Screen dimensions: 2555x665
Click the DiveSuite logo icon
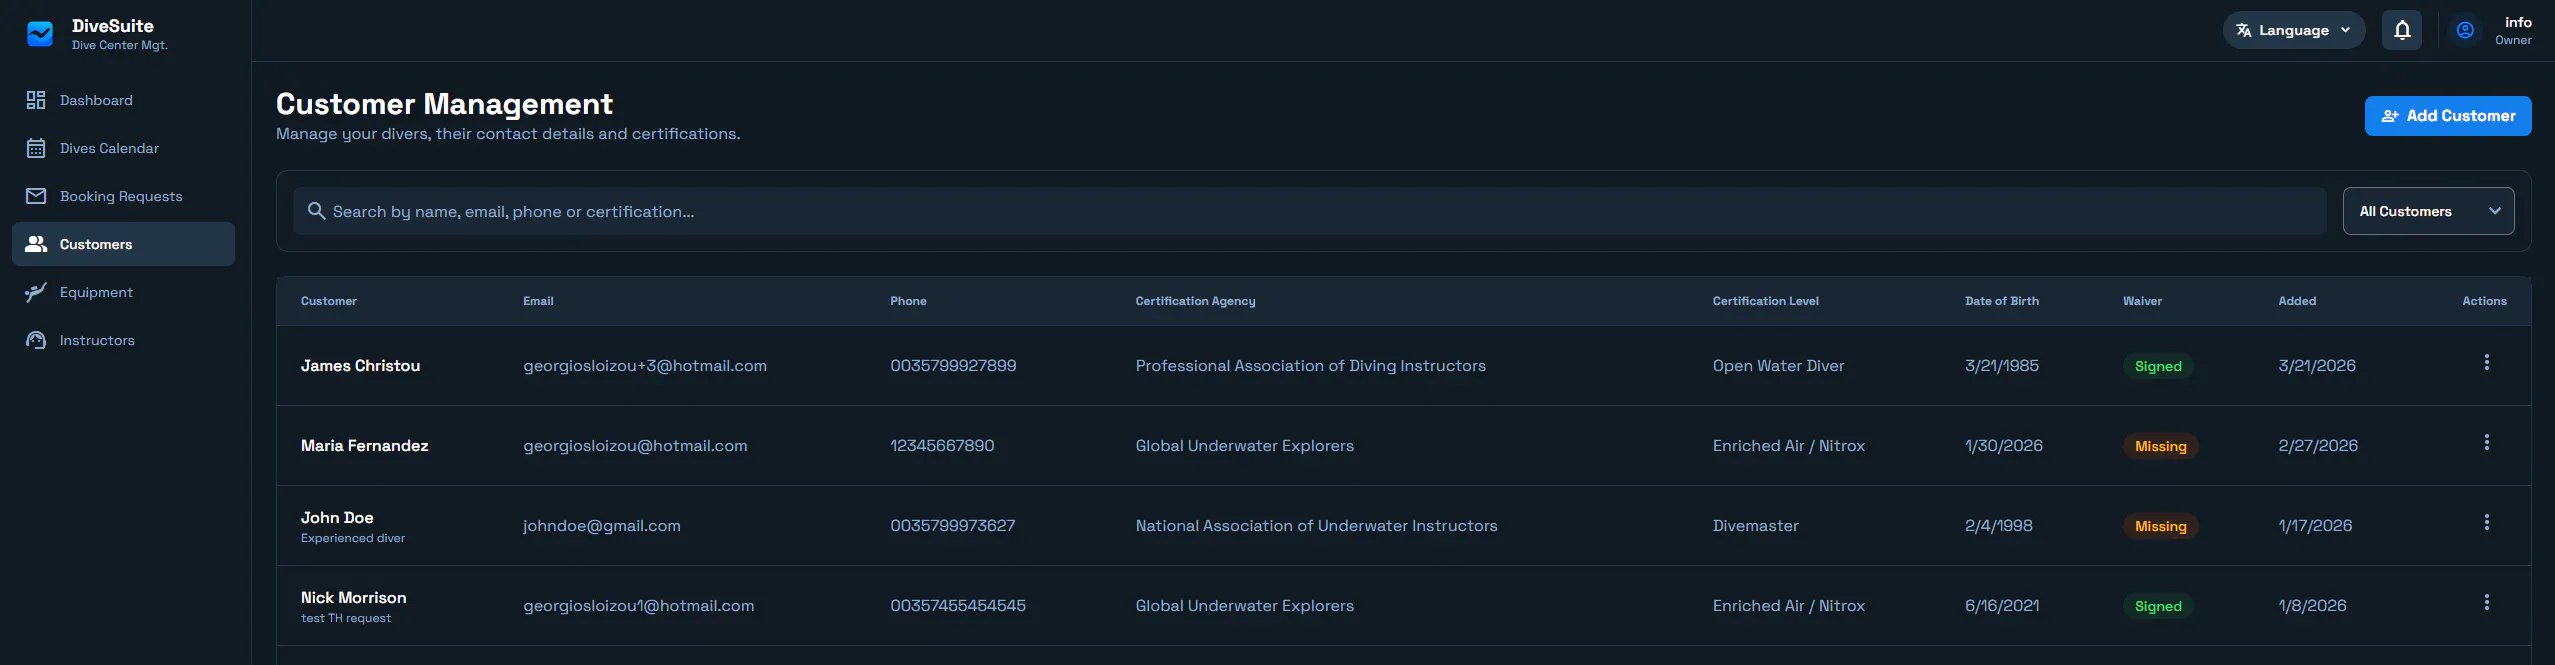(x=40, y=34)
